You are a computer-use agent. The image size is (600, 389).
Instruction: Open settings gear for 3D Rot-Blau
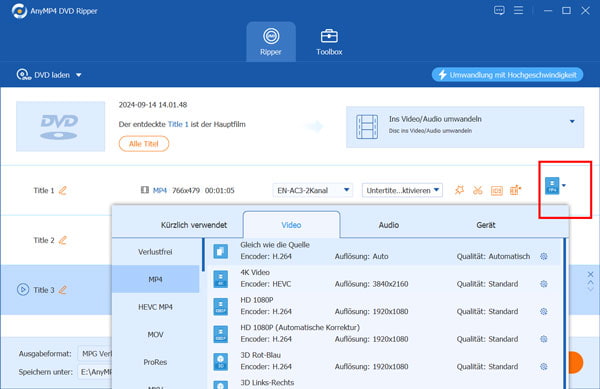pos(544,366)
